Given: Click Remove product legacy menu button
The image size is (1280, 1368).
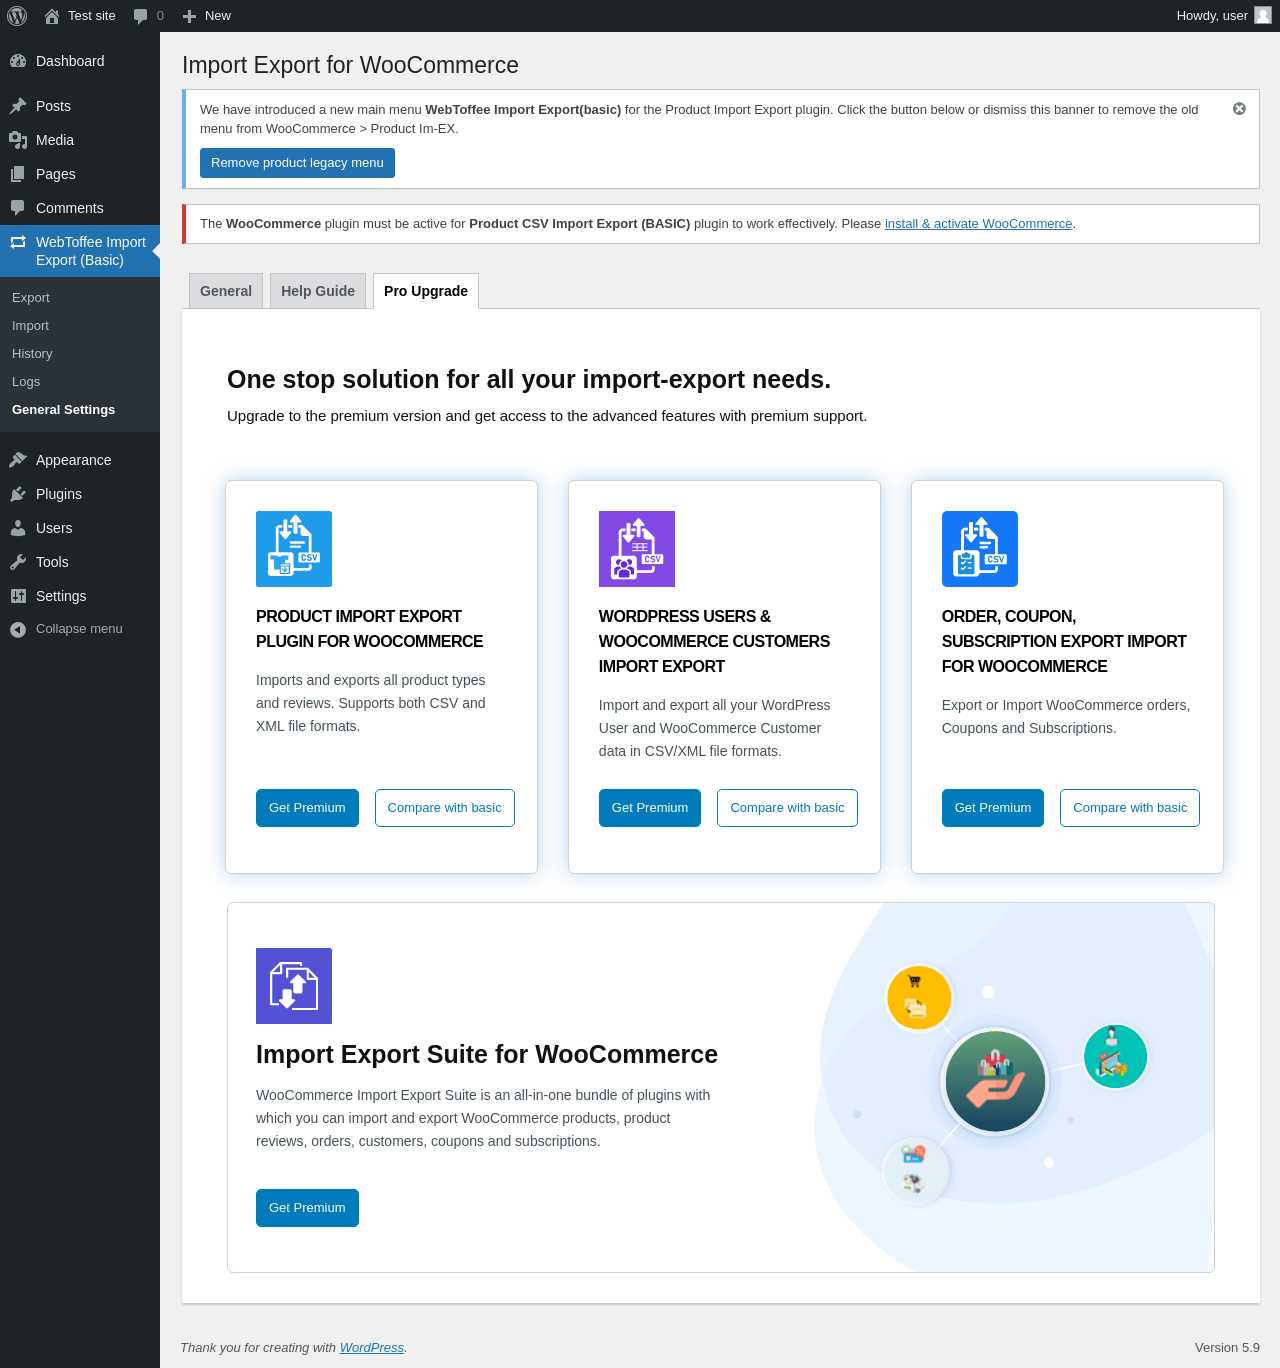Looking at the screenshot, I should tap(297, 163).
